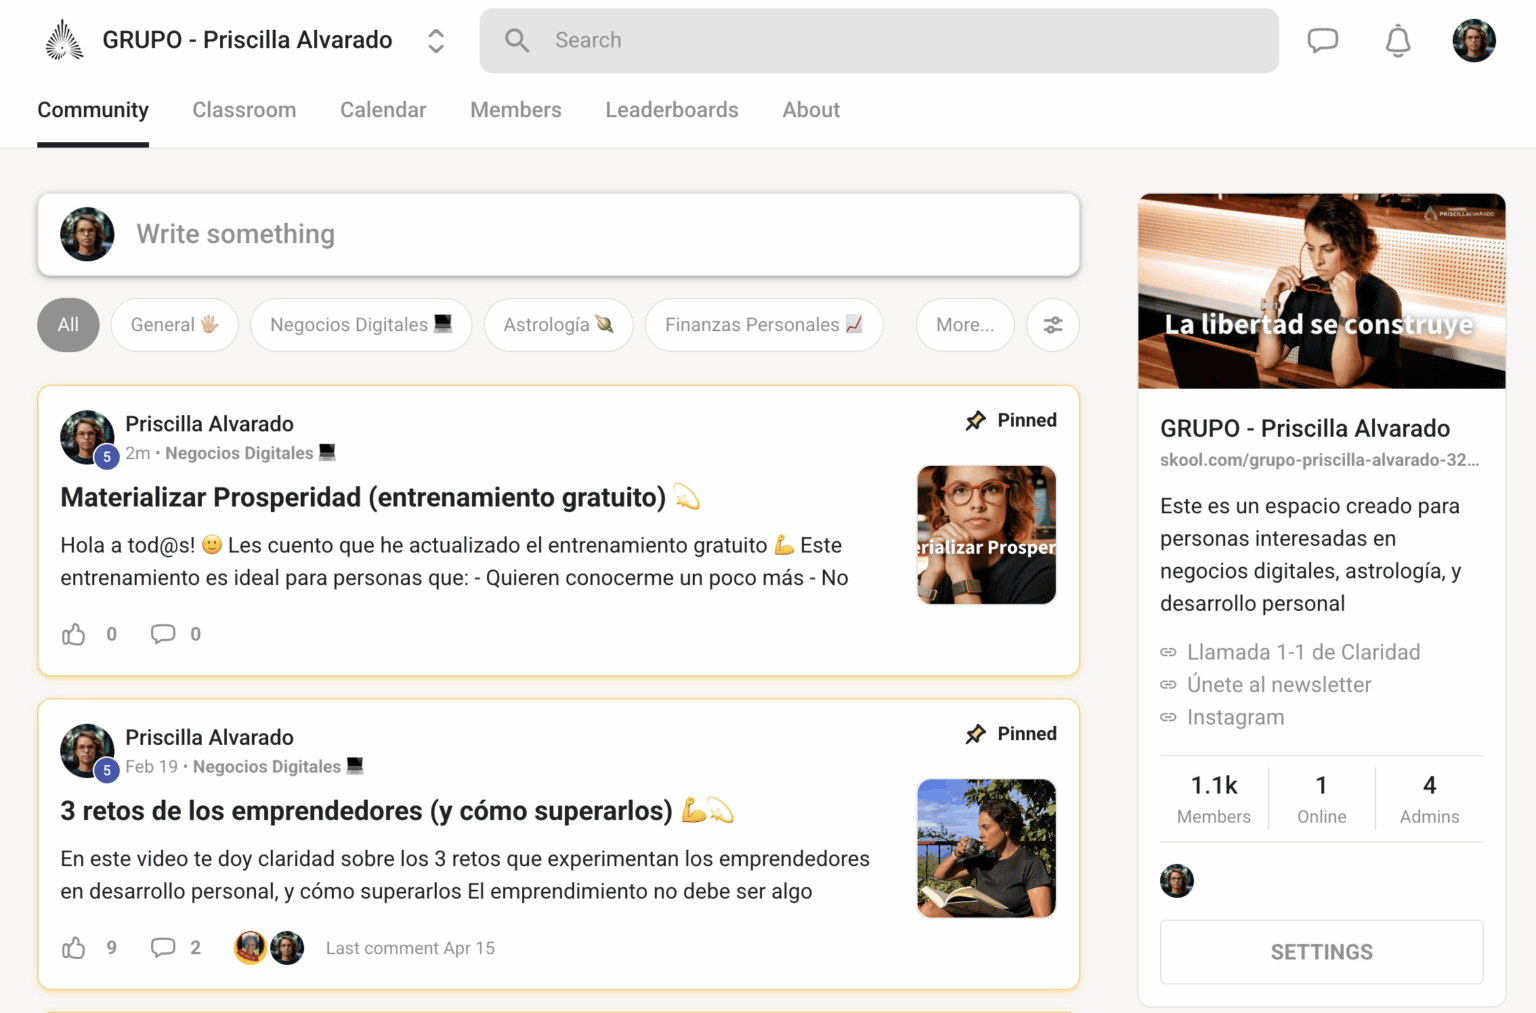
Task: Filter posts by Finanzas Personales
Action: [763, 325]
